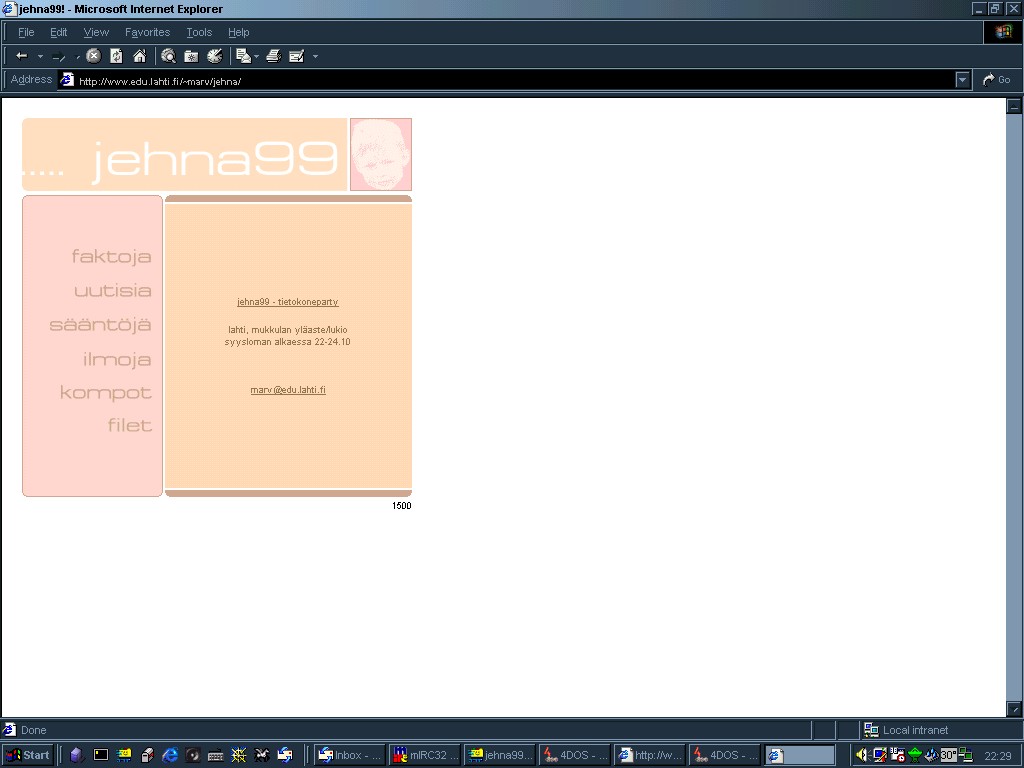Click the marv@edu.lahti.fi email link
The height and width of the screenshot is (768, 1024).
point(287,390)
